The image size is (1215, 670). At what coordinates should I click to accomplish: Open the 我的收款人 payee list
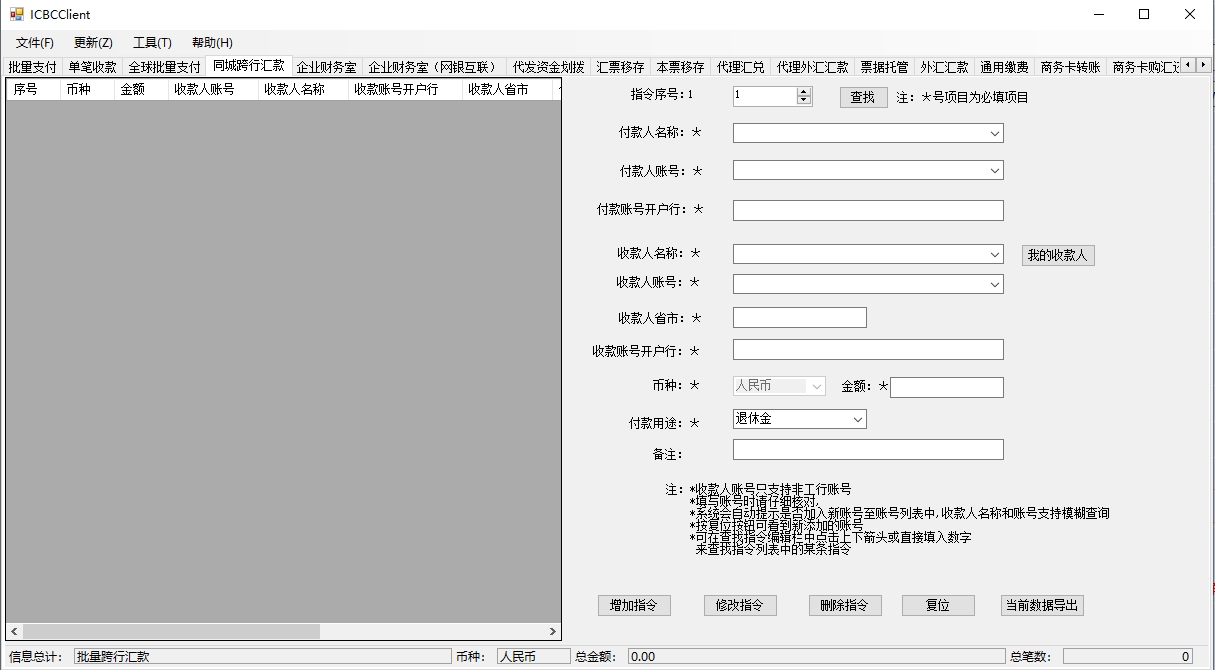1057,255
